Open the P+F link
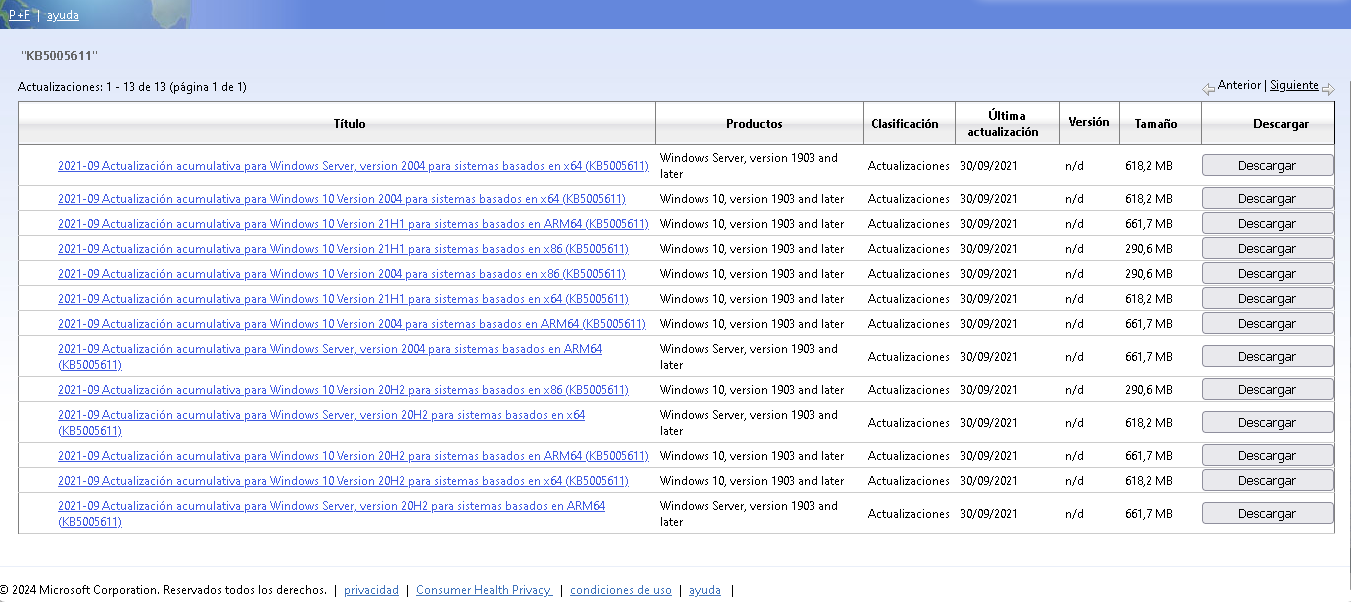Viewport: 1351px width, 602px height. point(20,15)
